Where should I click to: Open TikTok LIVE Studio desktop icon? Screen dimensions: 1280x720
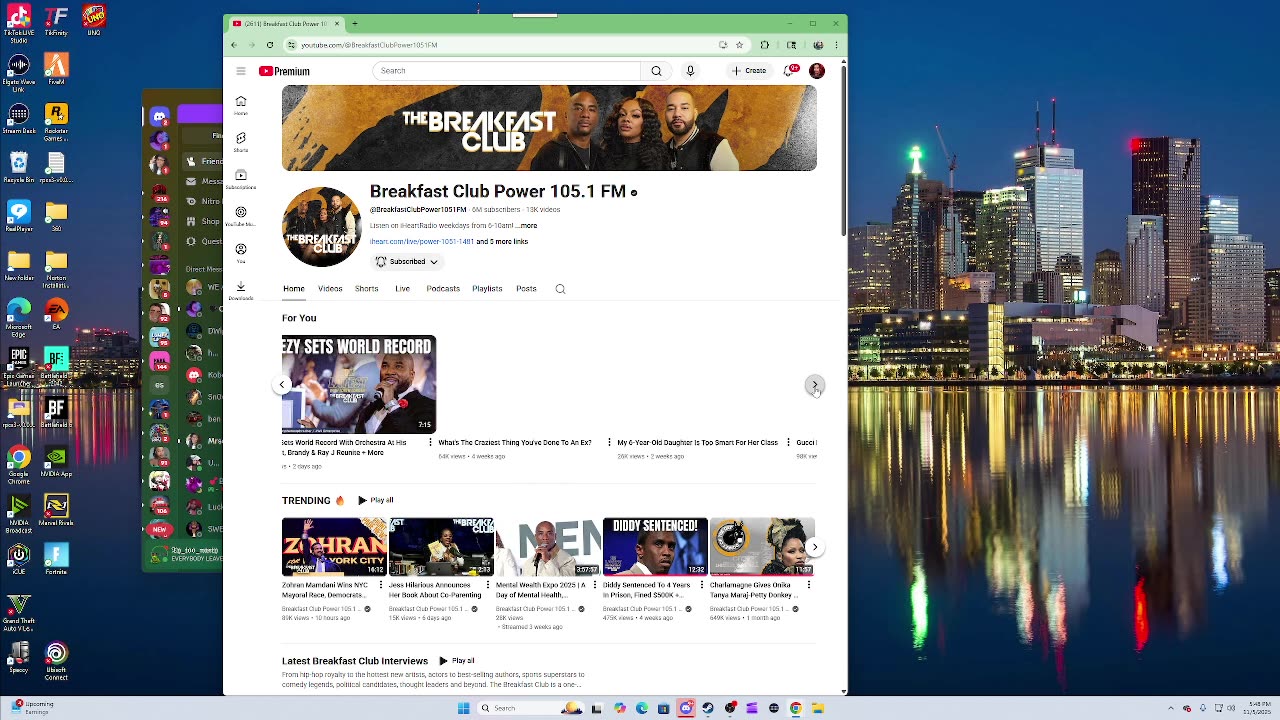[x=18, y=22]
